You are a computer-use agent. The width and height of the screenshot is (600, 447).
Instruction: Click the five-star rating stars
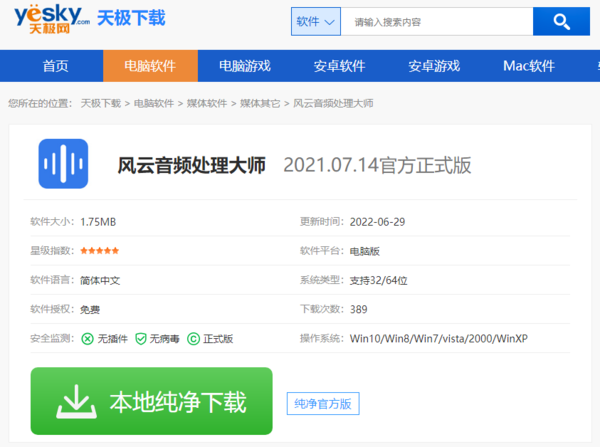pyautogui.click(x=100, y=251)
